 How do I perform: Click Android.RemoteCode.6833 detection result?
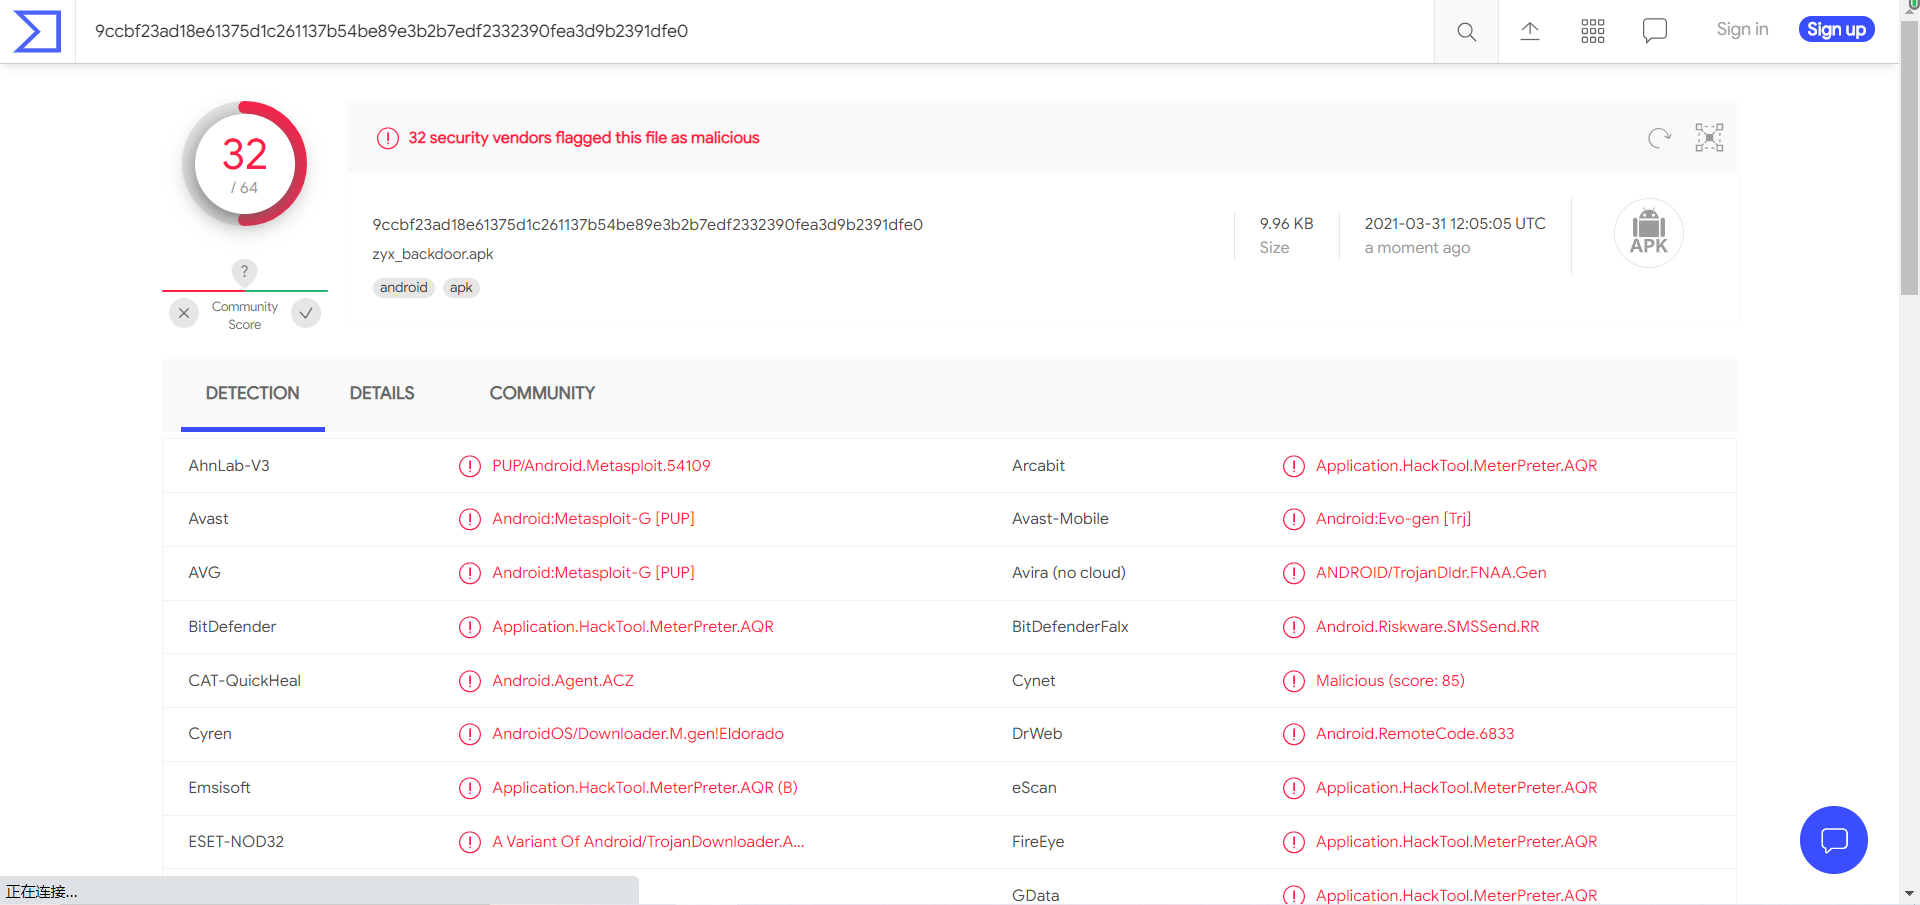pyautogui.click(x=1415, y=734)
